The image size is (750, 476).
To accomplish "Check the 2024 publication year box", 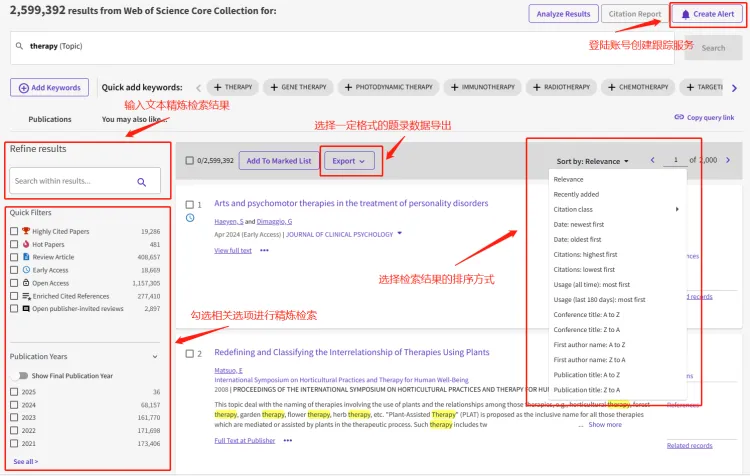I will pos(14,405).
